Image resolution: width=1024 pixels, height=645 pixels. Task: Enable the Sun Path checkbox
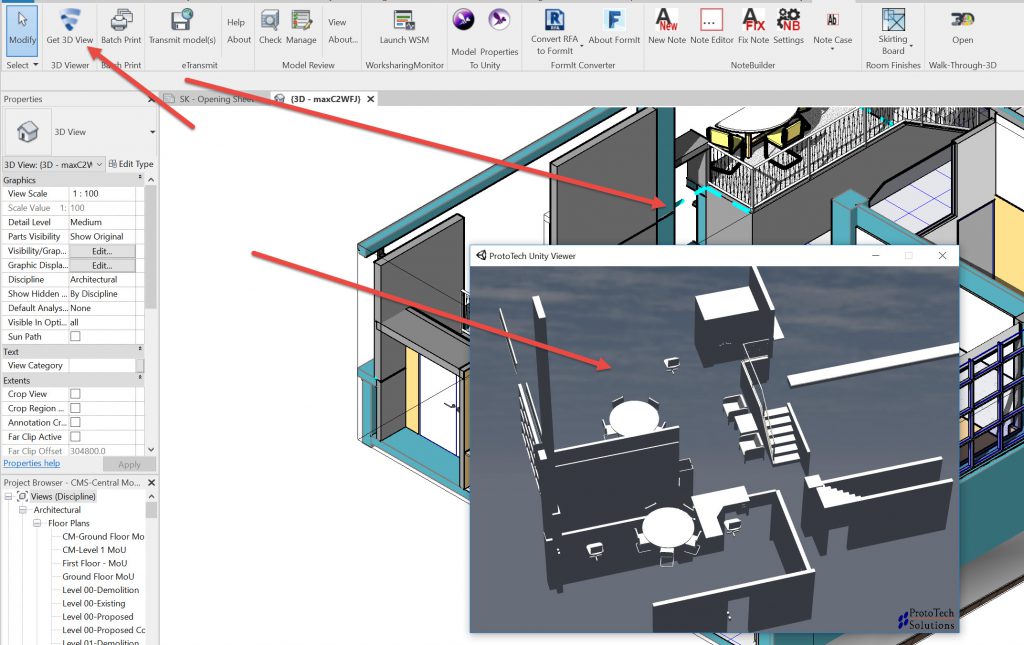click(75, 337)
